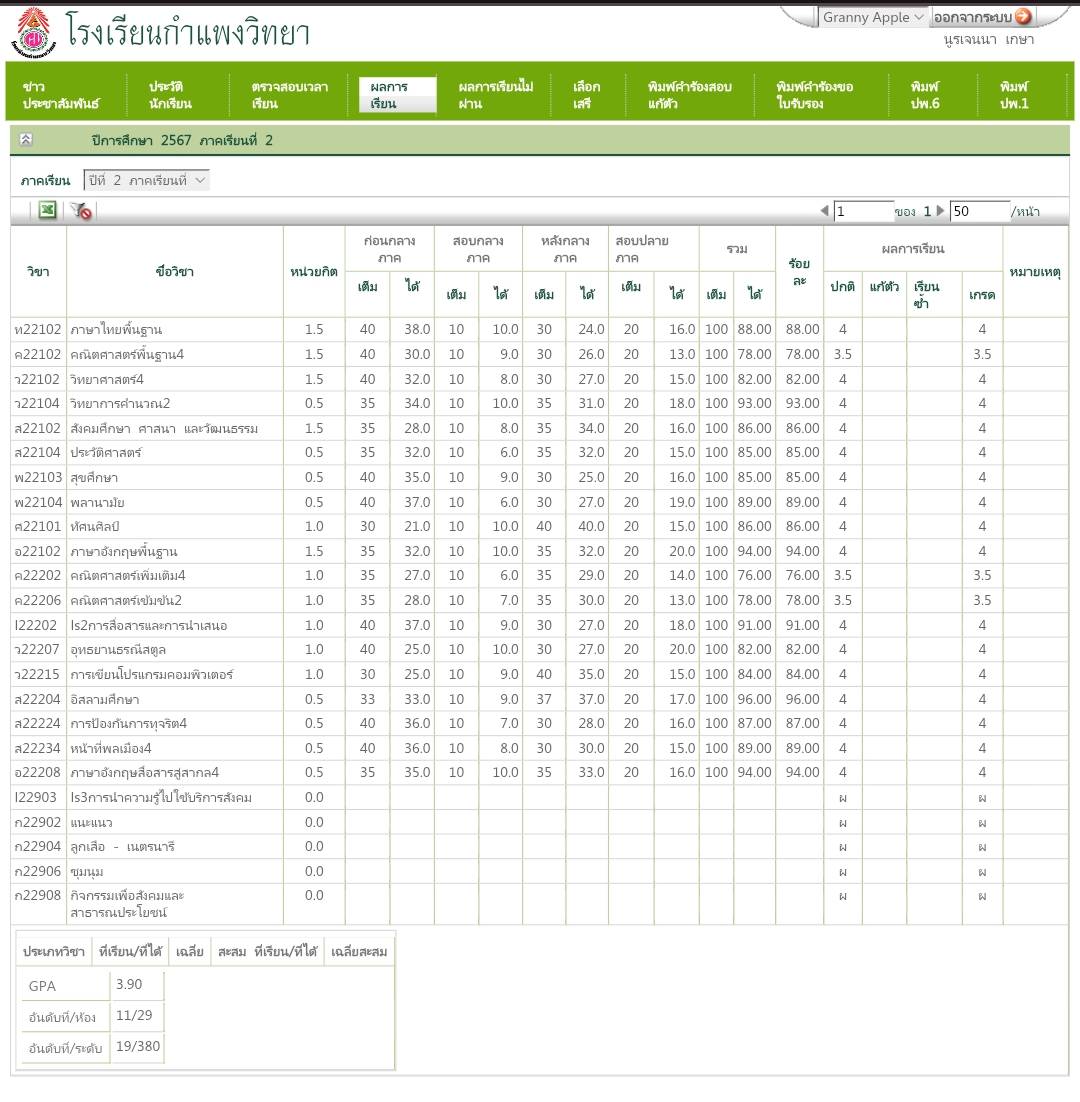Select subject คณิตศาสตร์พื้นฐาน4

[x=126, y=354]
